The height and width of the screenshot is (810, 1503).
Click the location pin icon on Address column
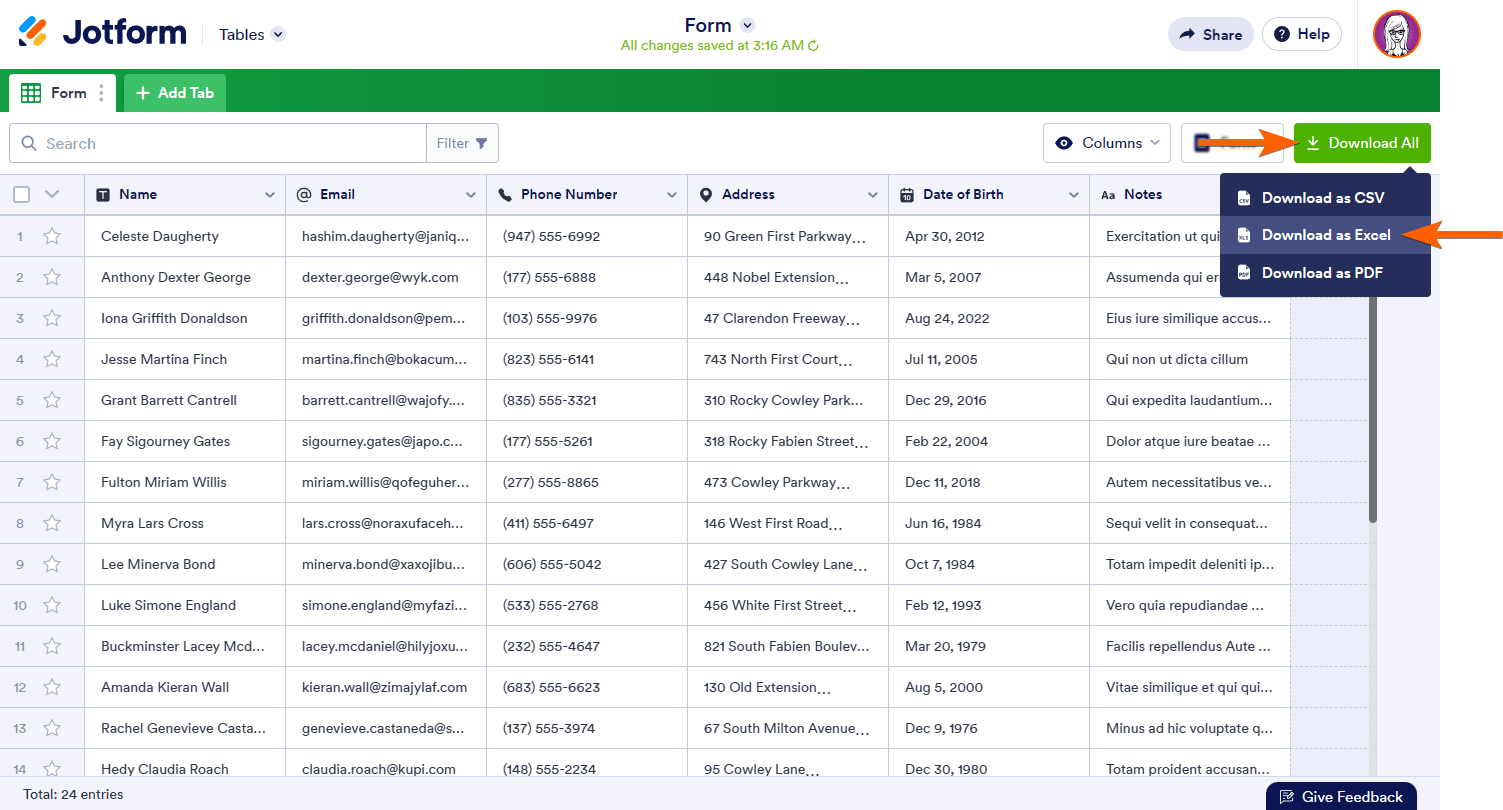(705, 194)
